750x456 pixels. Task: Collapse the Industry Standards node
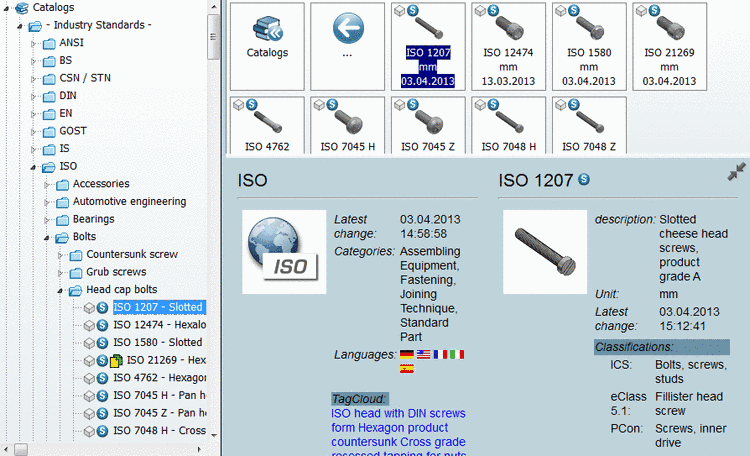20,26
